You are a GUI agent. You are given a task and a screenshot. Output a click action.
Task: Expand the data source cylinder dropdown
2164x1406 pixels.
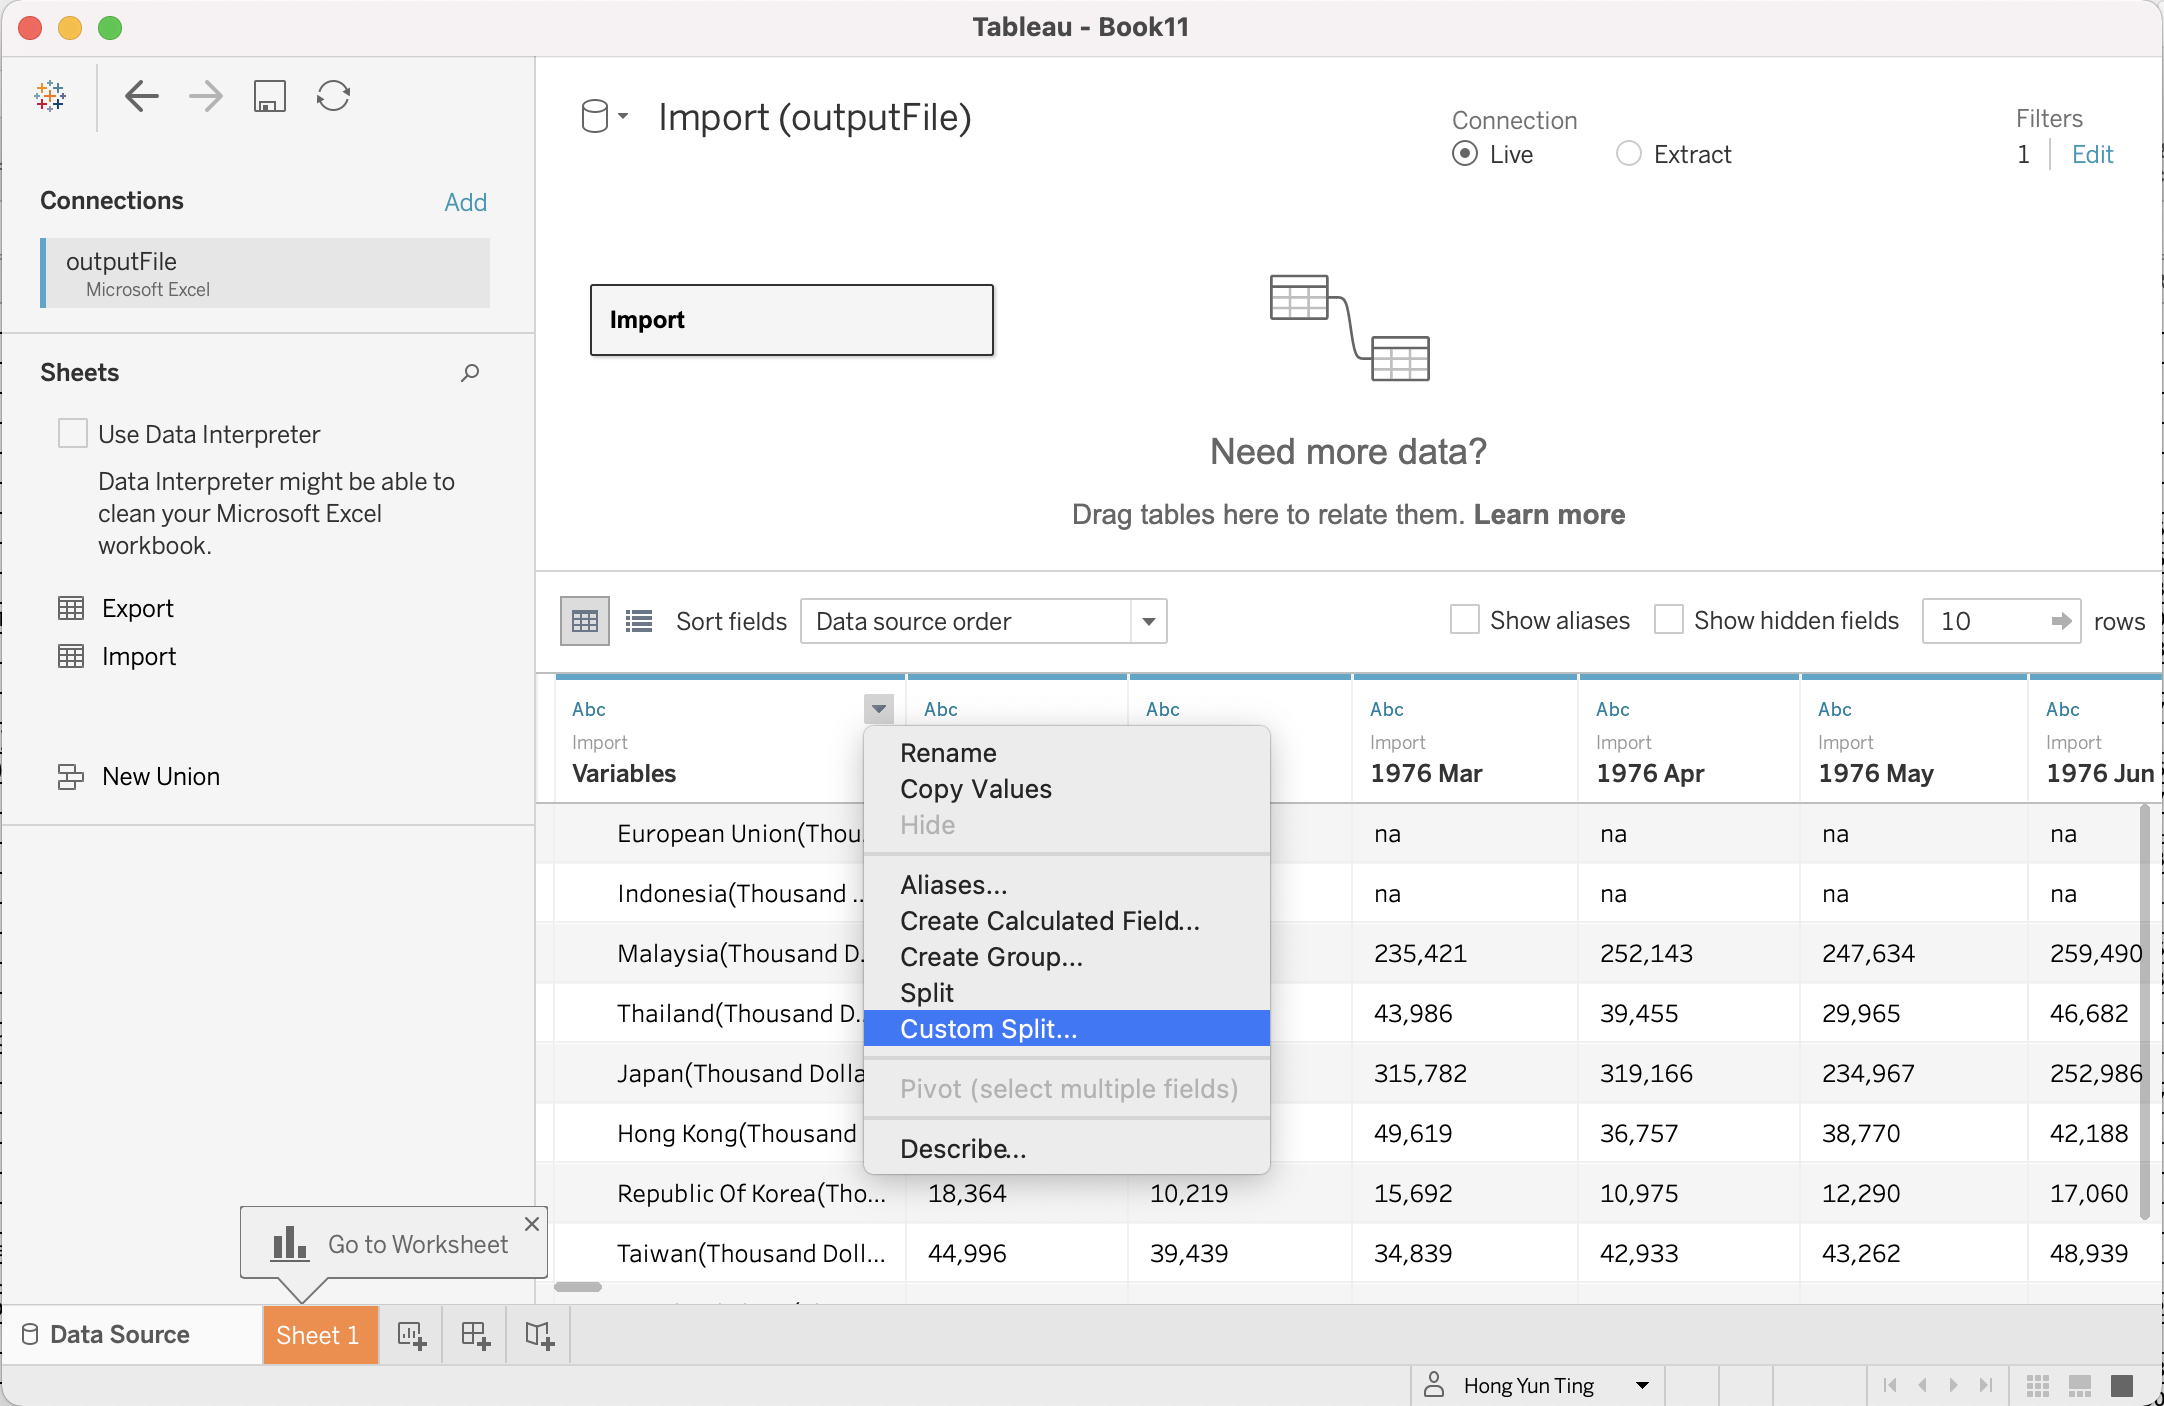(x=604, y=117)
